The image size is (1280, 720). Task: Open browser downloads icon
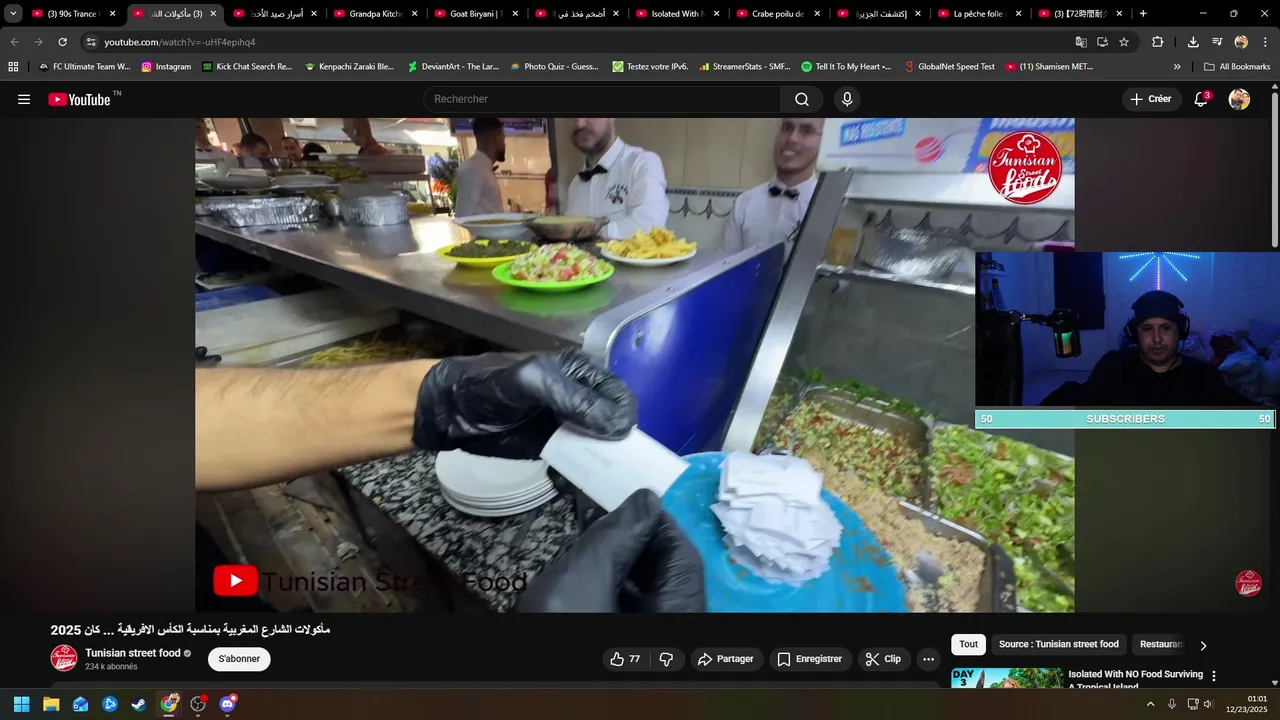click(x=1193, y=42)
